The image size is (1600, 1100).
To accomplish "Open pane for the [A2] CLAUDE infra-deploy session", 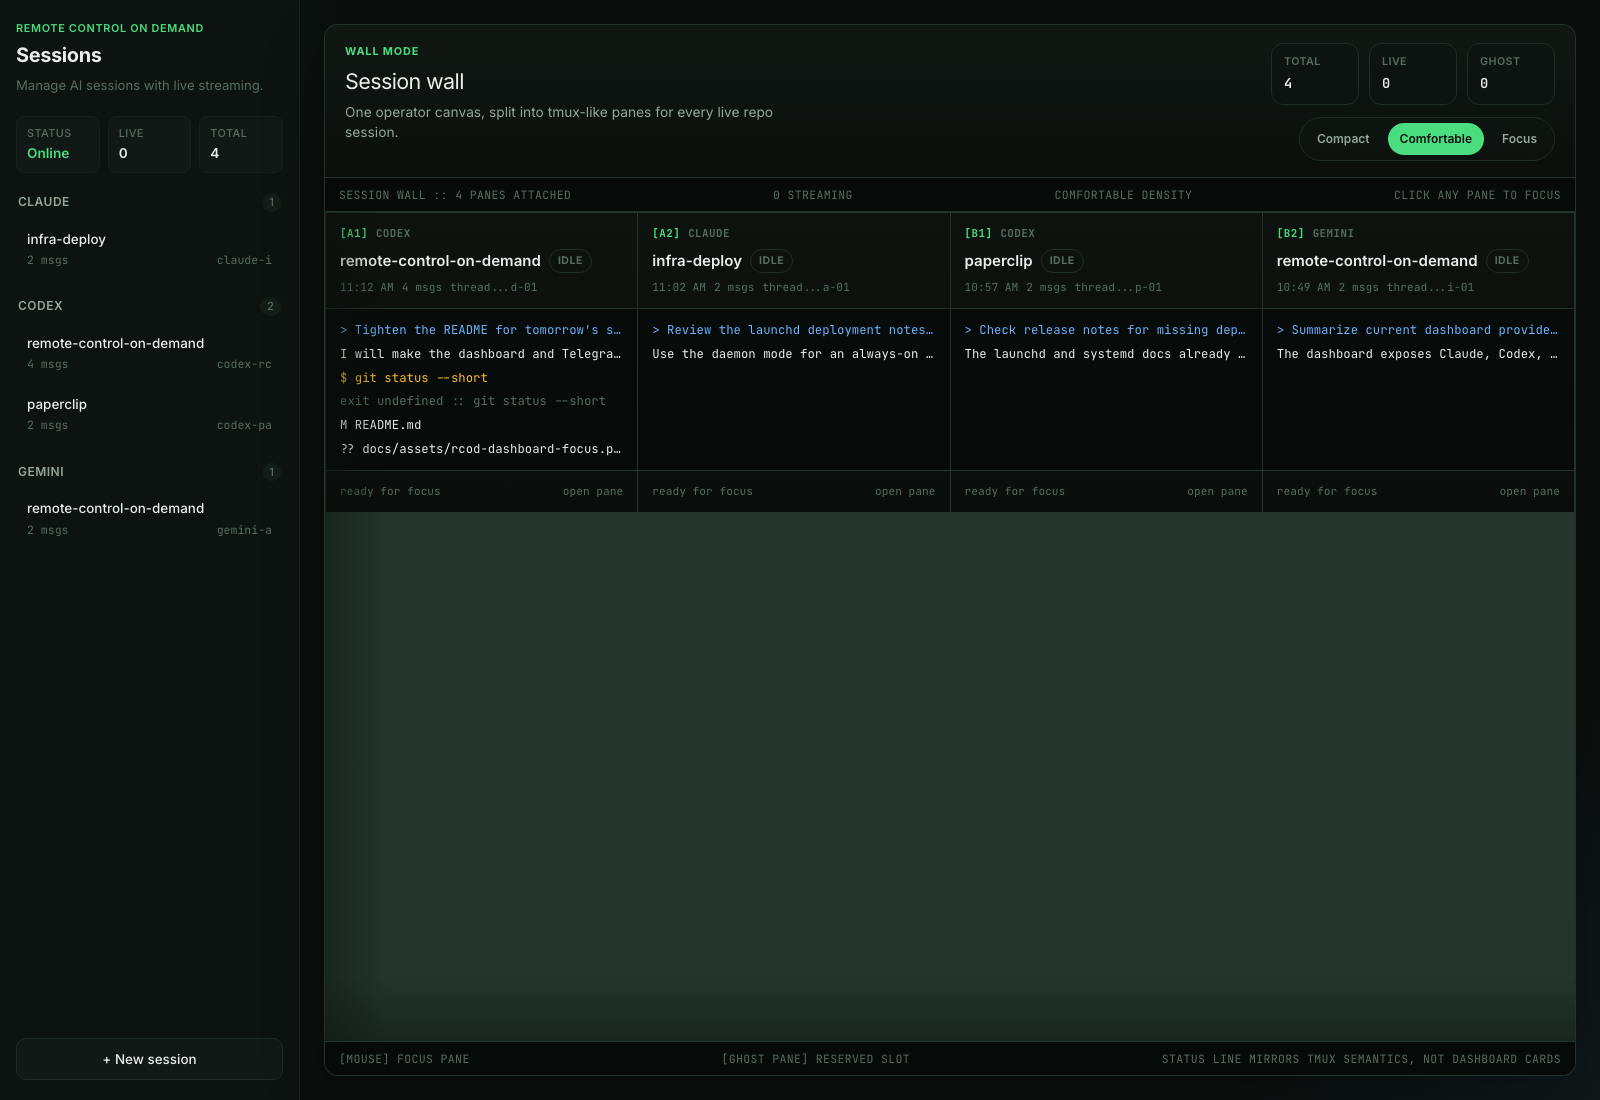I will [x=905, y=491].
